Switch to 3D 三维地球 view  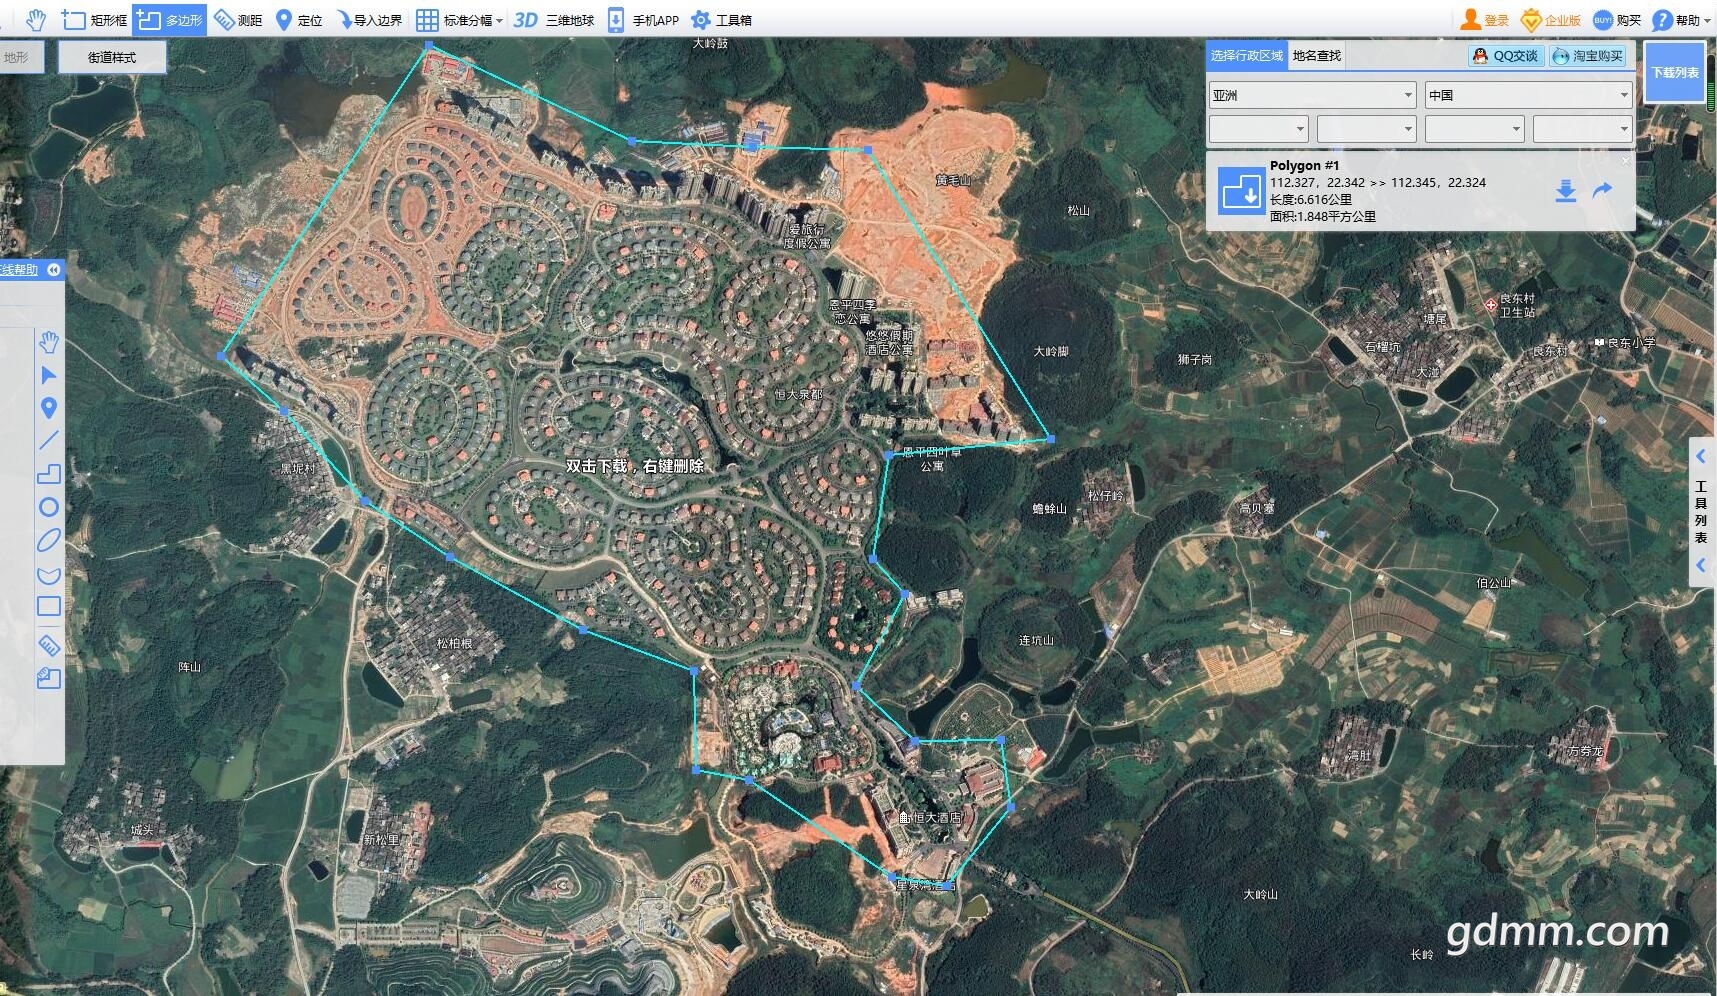553,20
